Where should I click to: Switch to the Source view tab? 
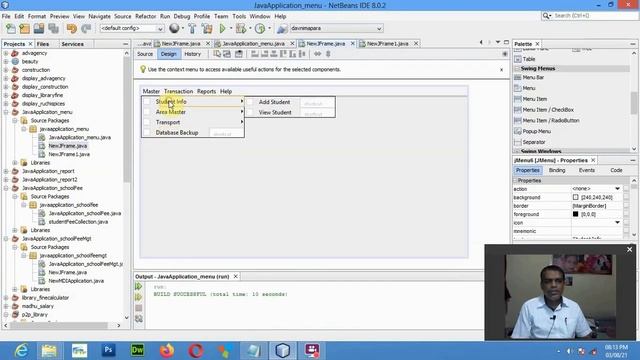[145, 54]
